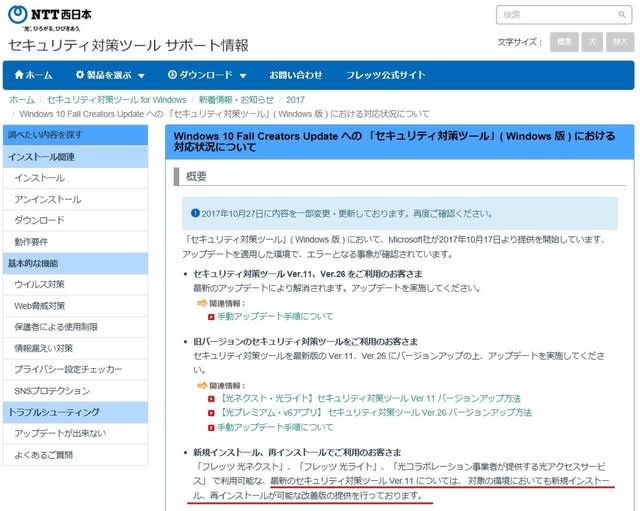This screenshot has height=511, width=640.
Task: Select プライバシー設定チェッカー sidebar item
Action: click(x=68, y=369)
